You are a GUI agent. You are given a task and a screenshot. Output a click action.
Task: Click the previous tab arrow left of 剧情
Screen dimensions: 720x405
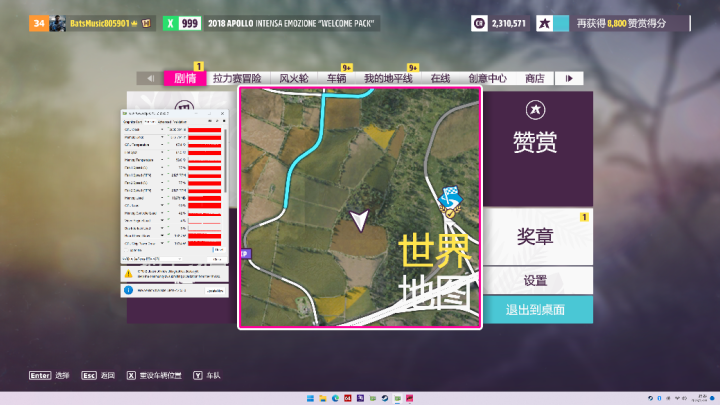(x=151, y=79)
